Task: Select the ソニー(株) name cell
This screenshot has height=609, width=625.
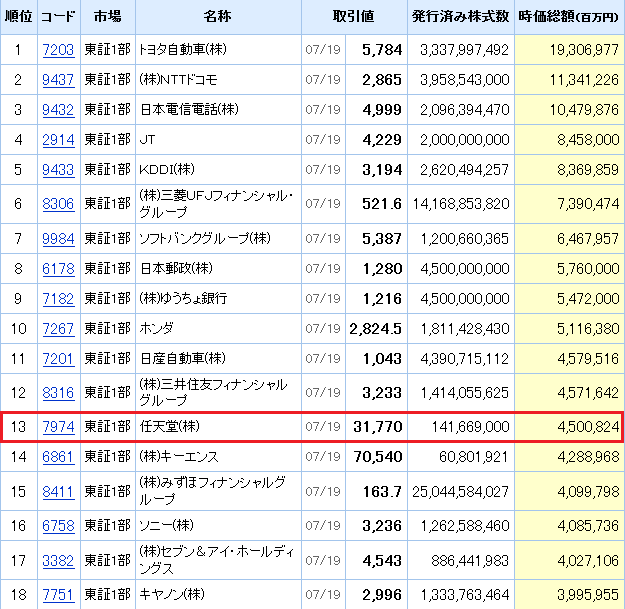Action: coord(218,526)
